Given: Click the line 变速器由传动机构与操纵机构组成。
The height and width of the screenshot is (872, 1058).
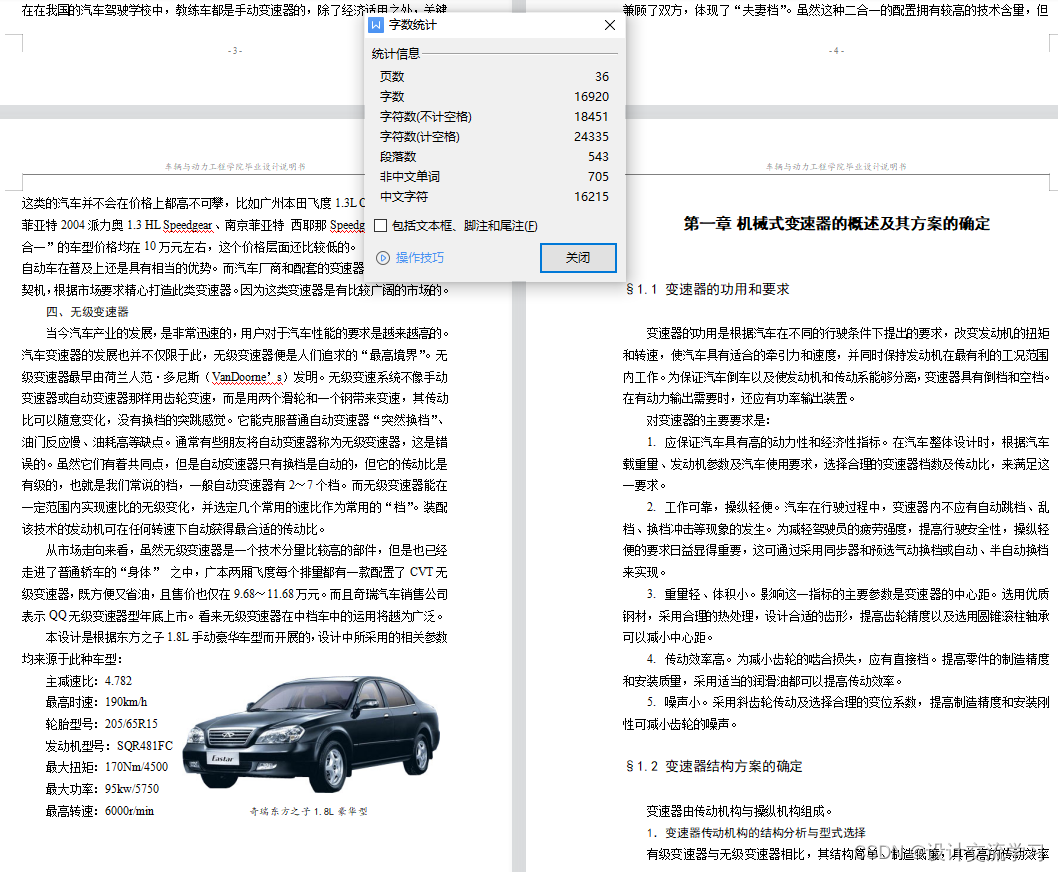Looking at the screenshot, I should pos(740,811).
